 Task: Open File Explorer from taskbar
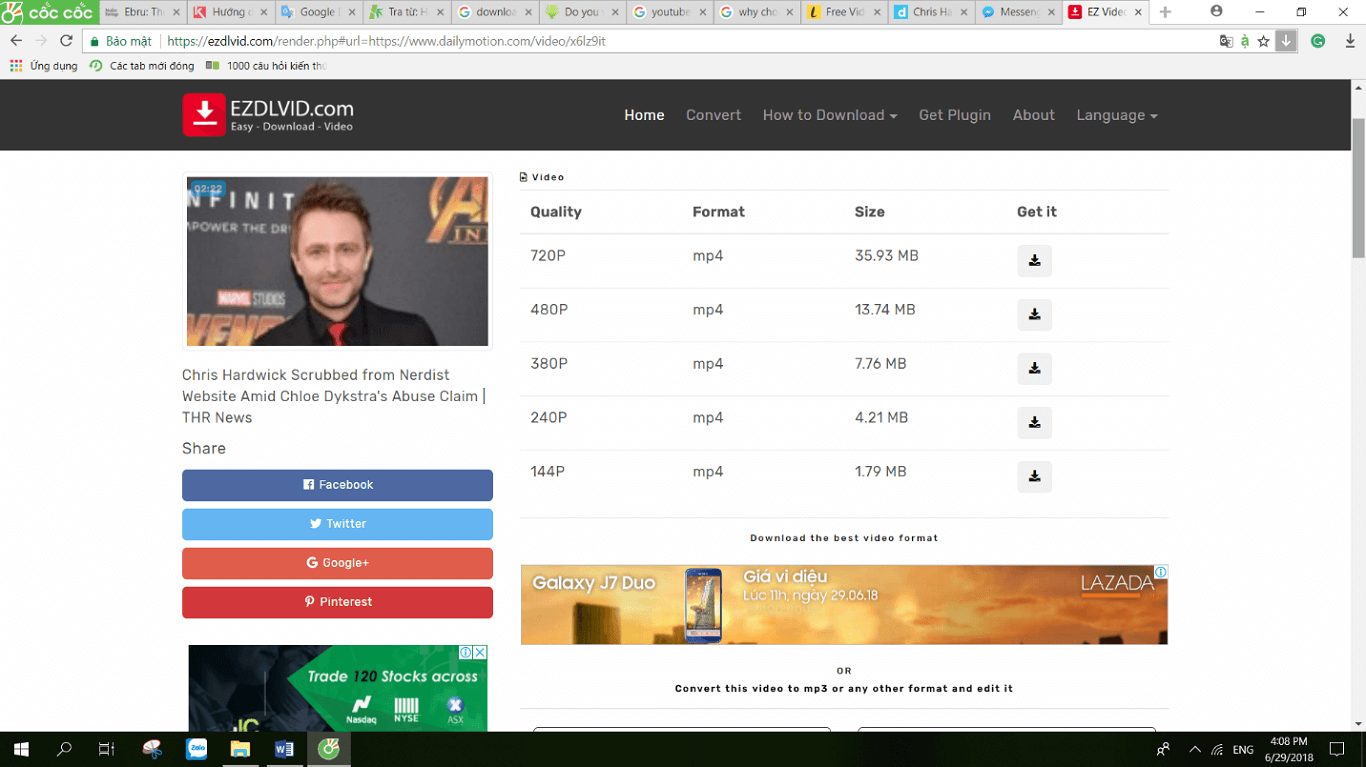coord(240,749)
